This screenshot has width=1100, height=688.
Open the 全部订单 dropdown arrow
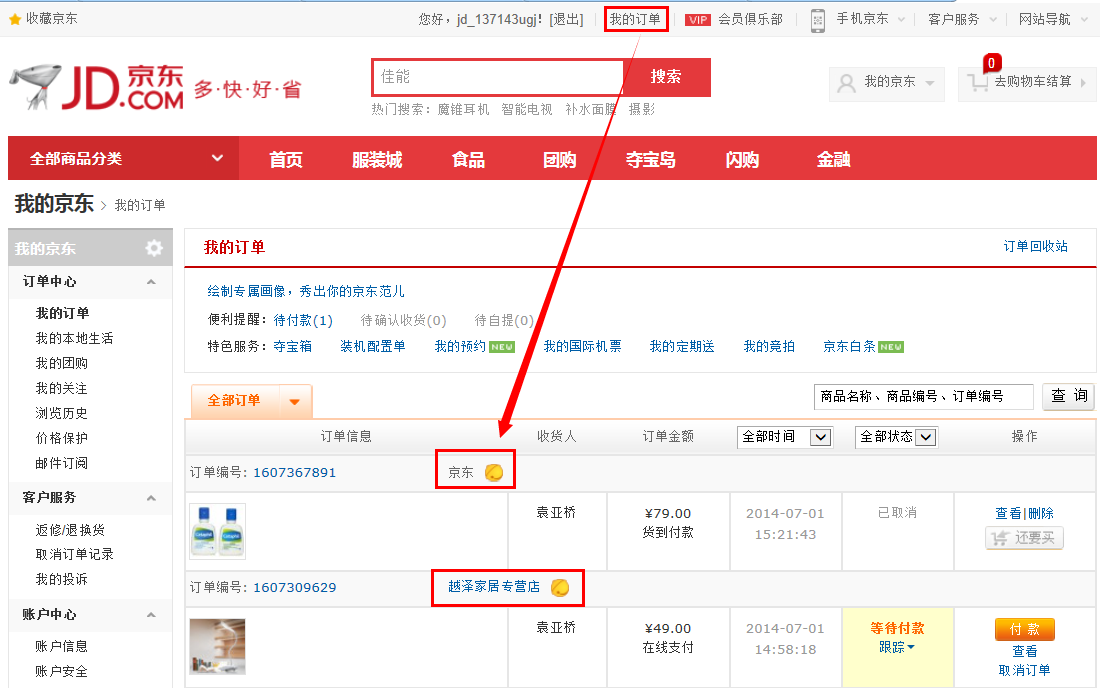click(x=295, y=402)
